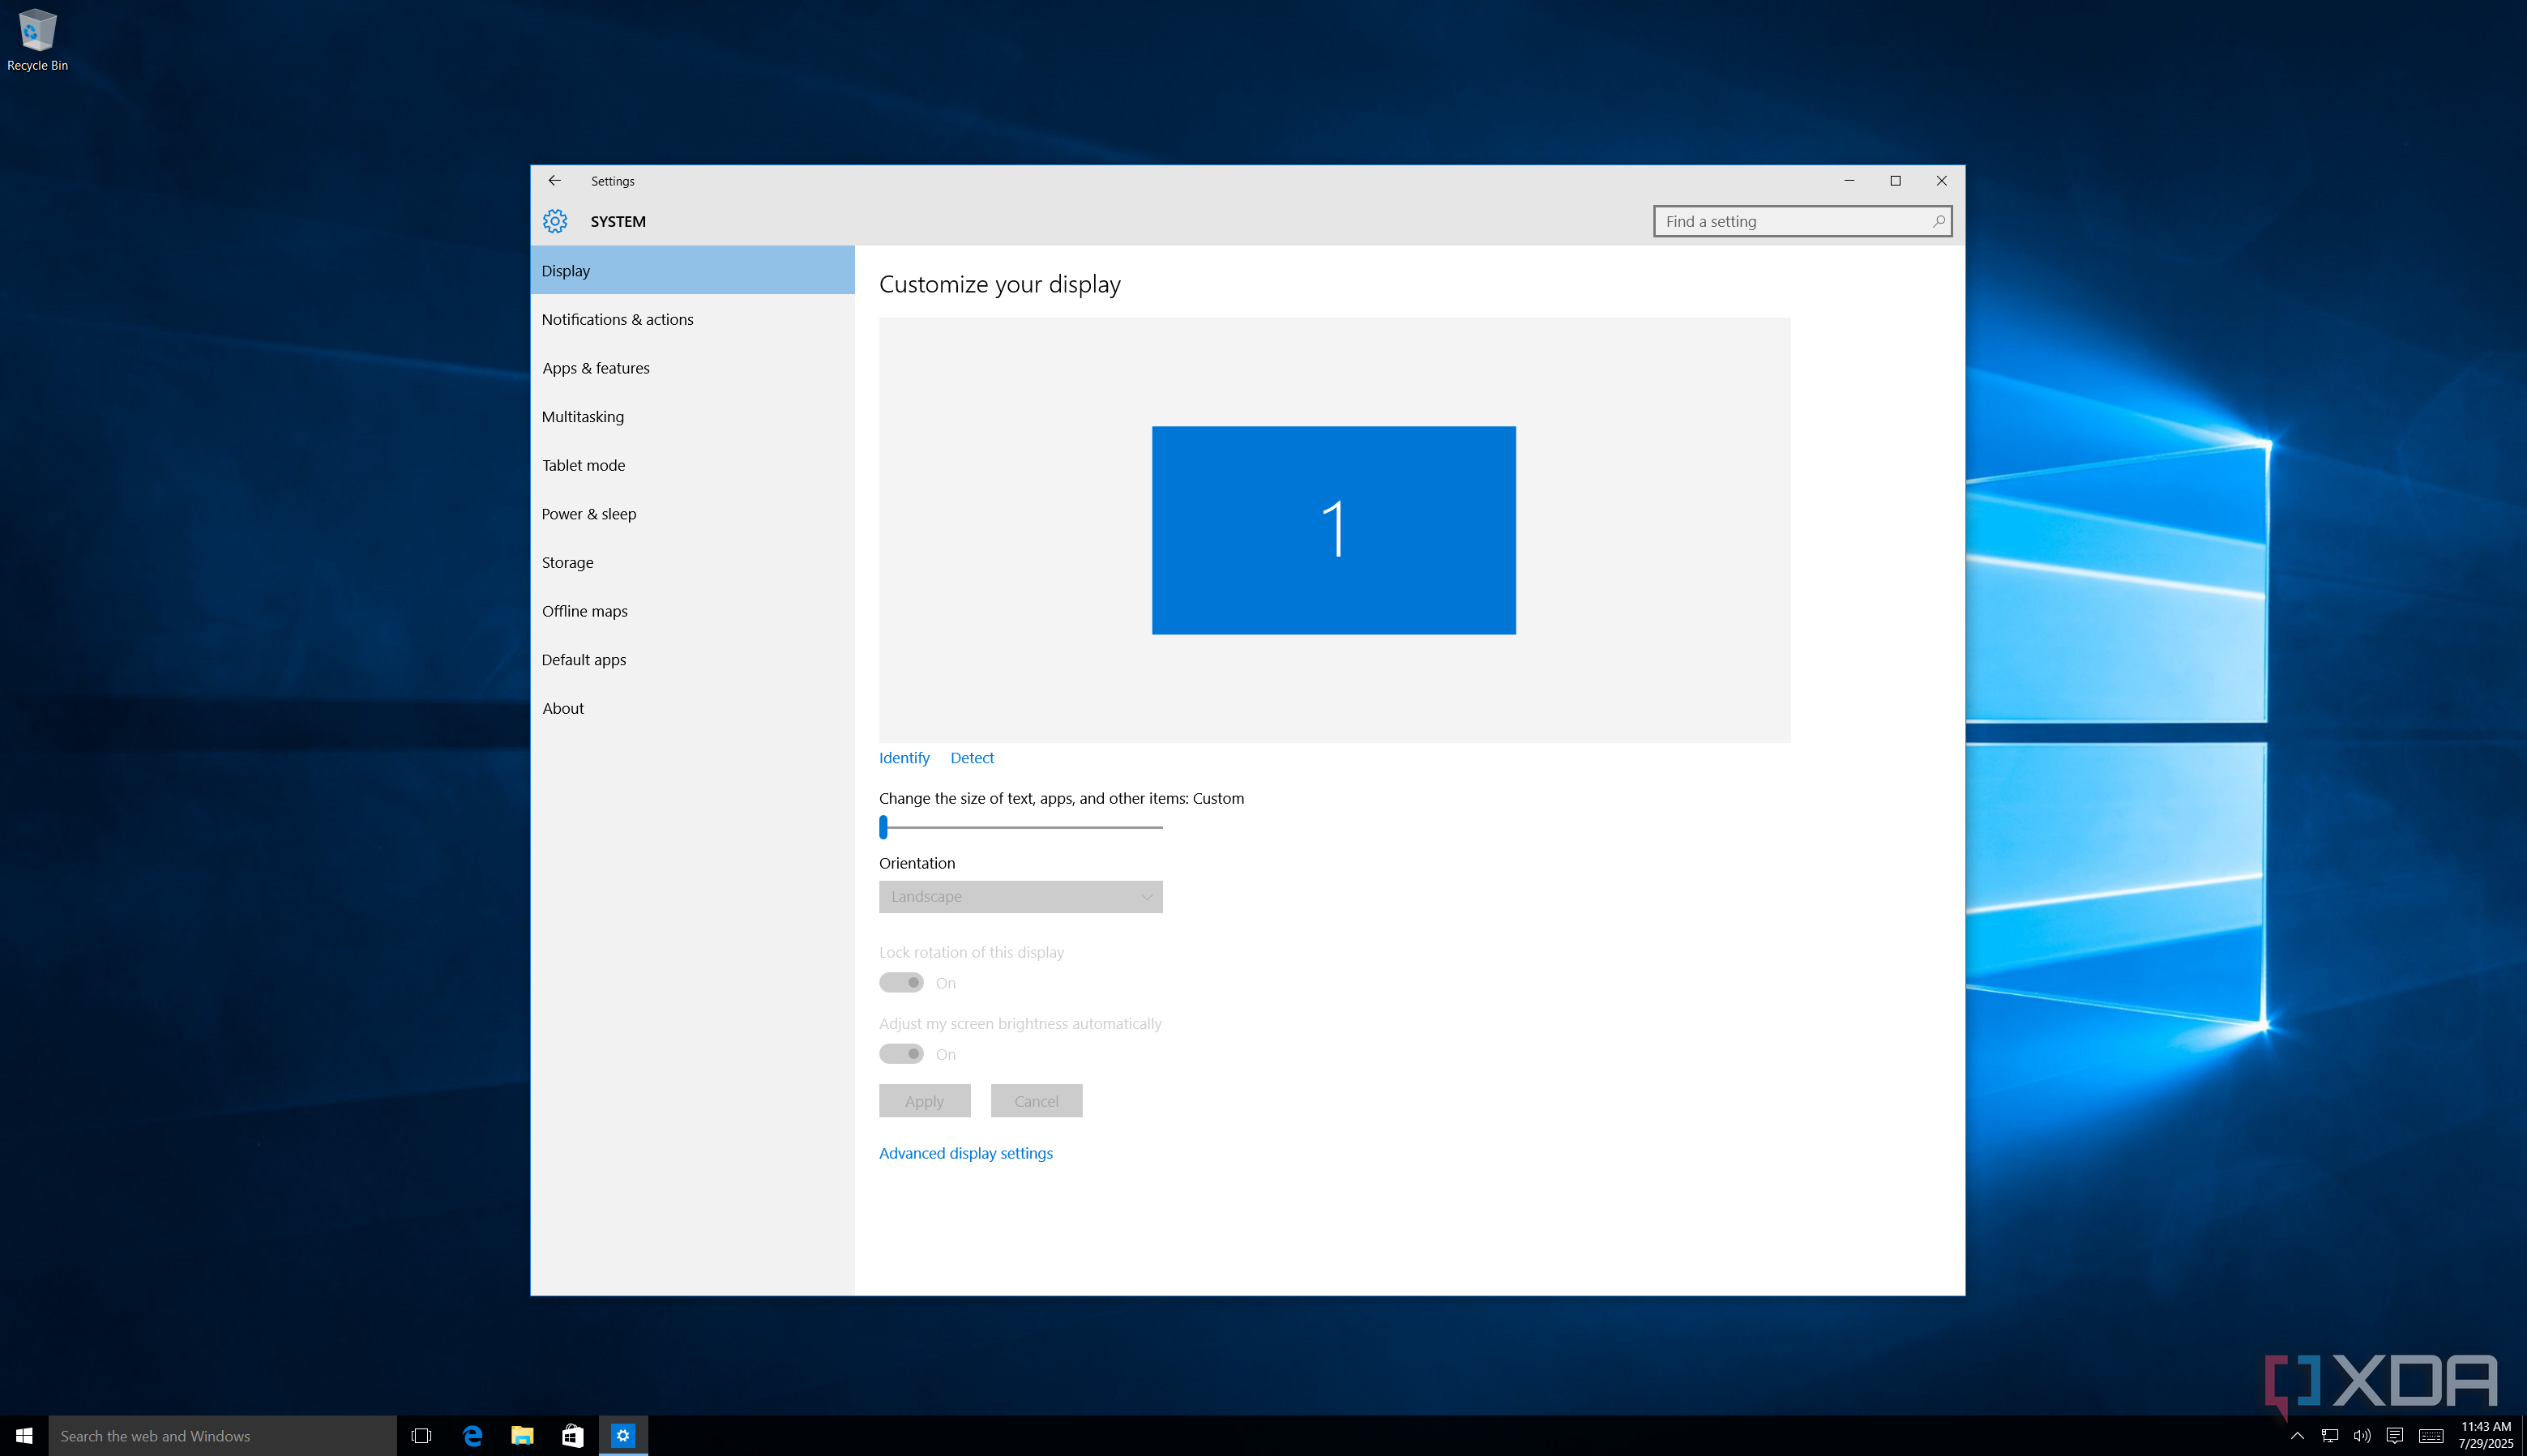Screen dimensions: 2527x1456
Task: Click the volume speaker tray icon
Action: click(2362, 1436)
